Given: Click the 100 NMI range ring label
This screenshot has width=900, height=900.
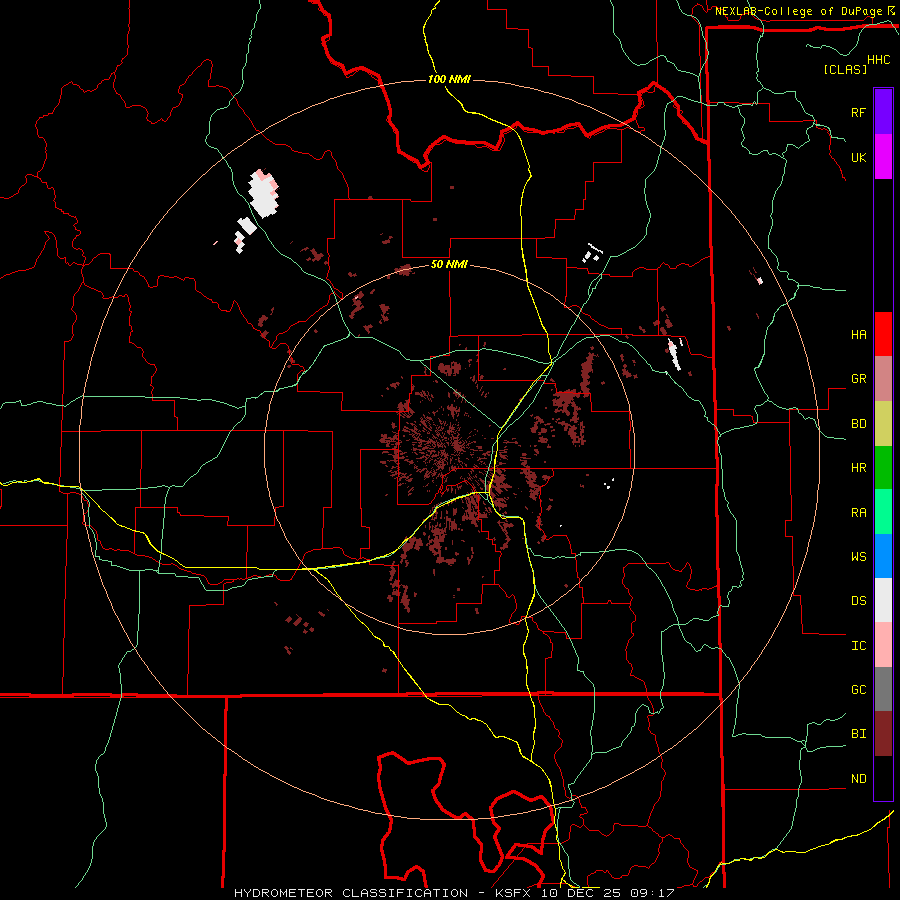Looking at the screenshot, I should pyautogui.click(x=449, y=79).
